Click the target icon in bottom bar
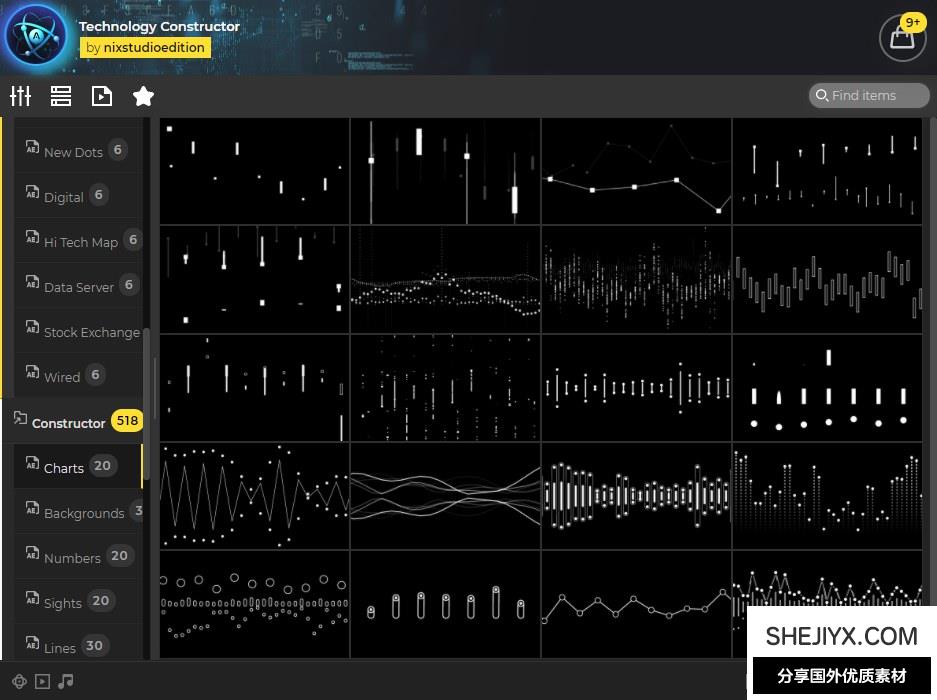Screen dimensions: 937x700 tap(19, 682)
